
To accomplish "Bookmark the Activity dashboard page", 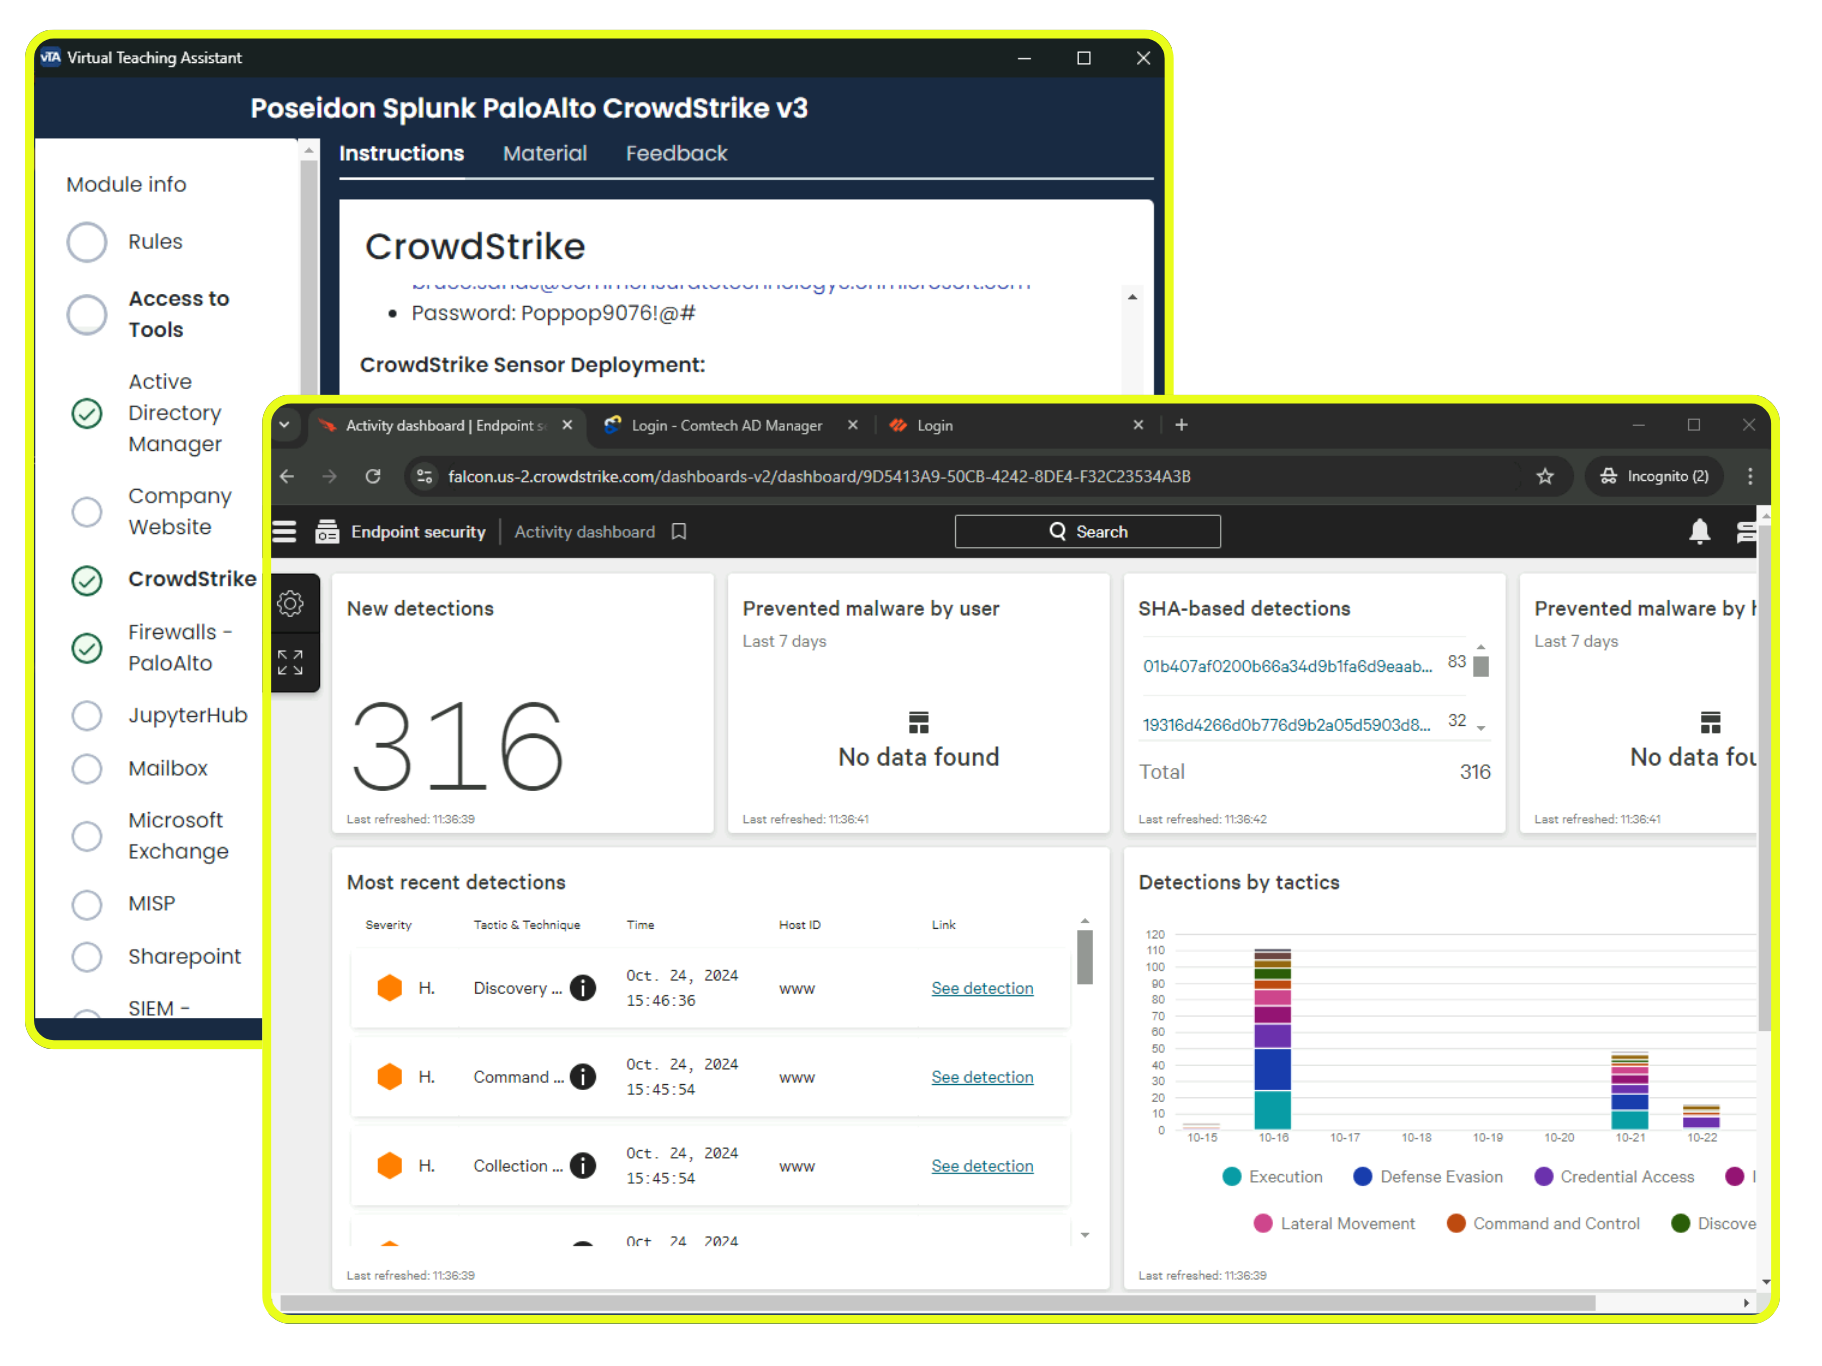I will point(679,532).
